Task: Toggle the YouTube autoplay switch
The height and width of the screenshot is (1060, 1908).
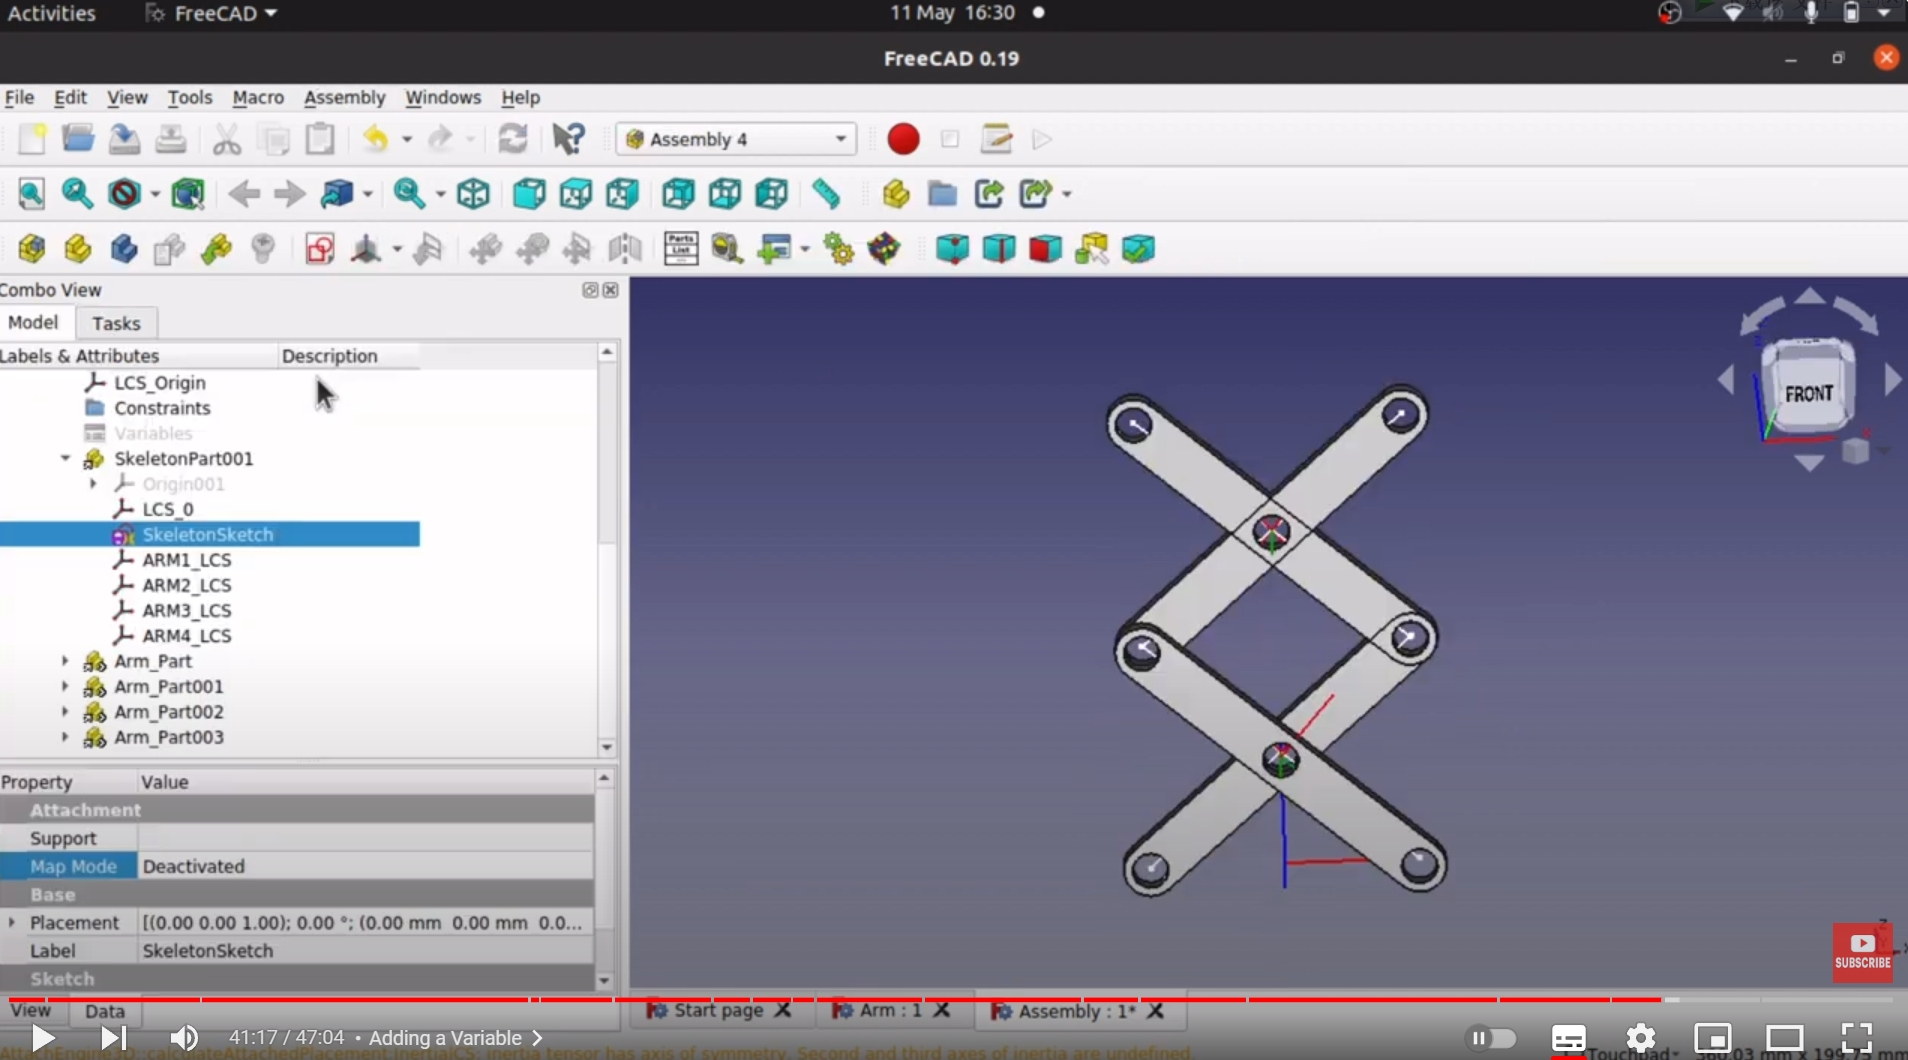Action: (x=1489, y=1038)
